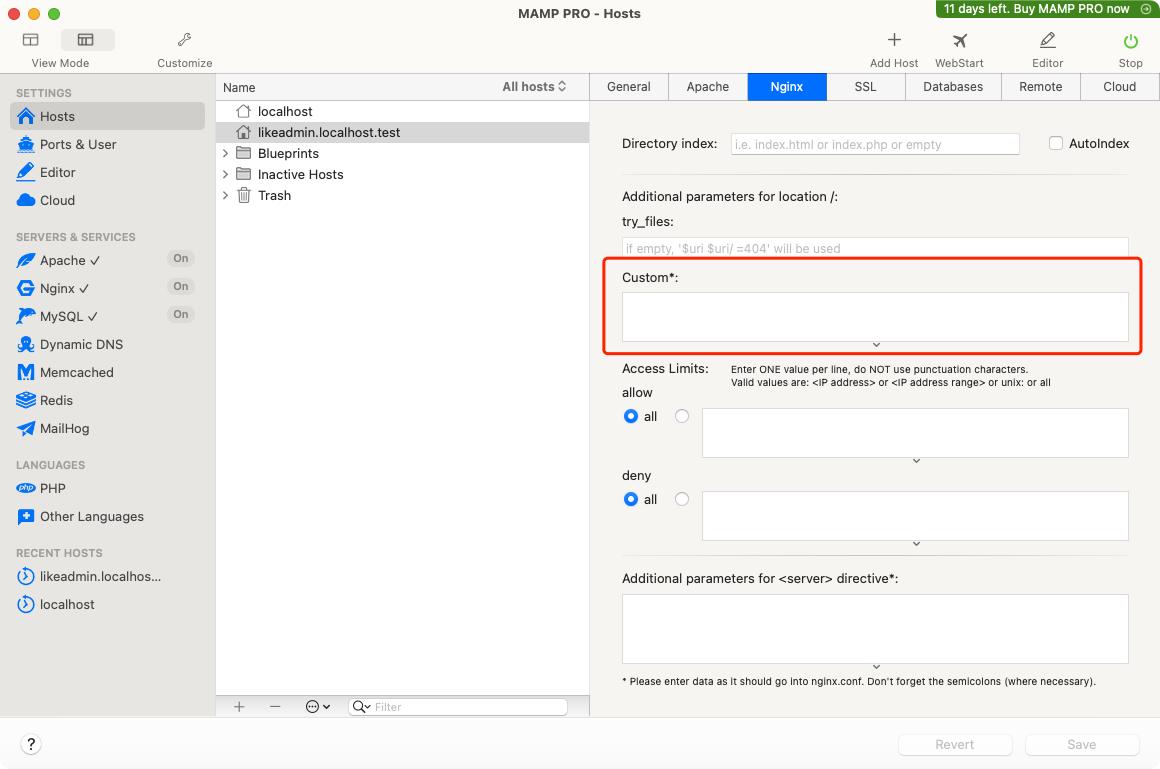Open Dynamic DNS settings
Image resolution: width=1160 pixels, height=769 pixels.
[81, 344]
